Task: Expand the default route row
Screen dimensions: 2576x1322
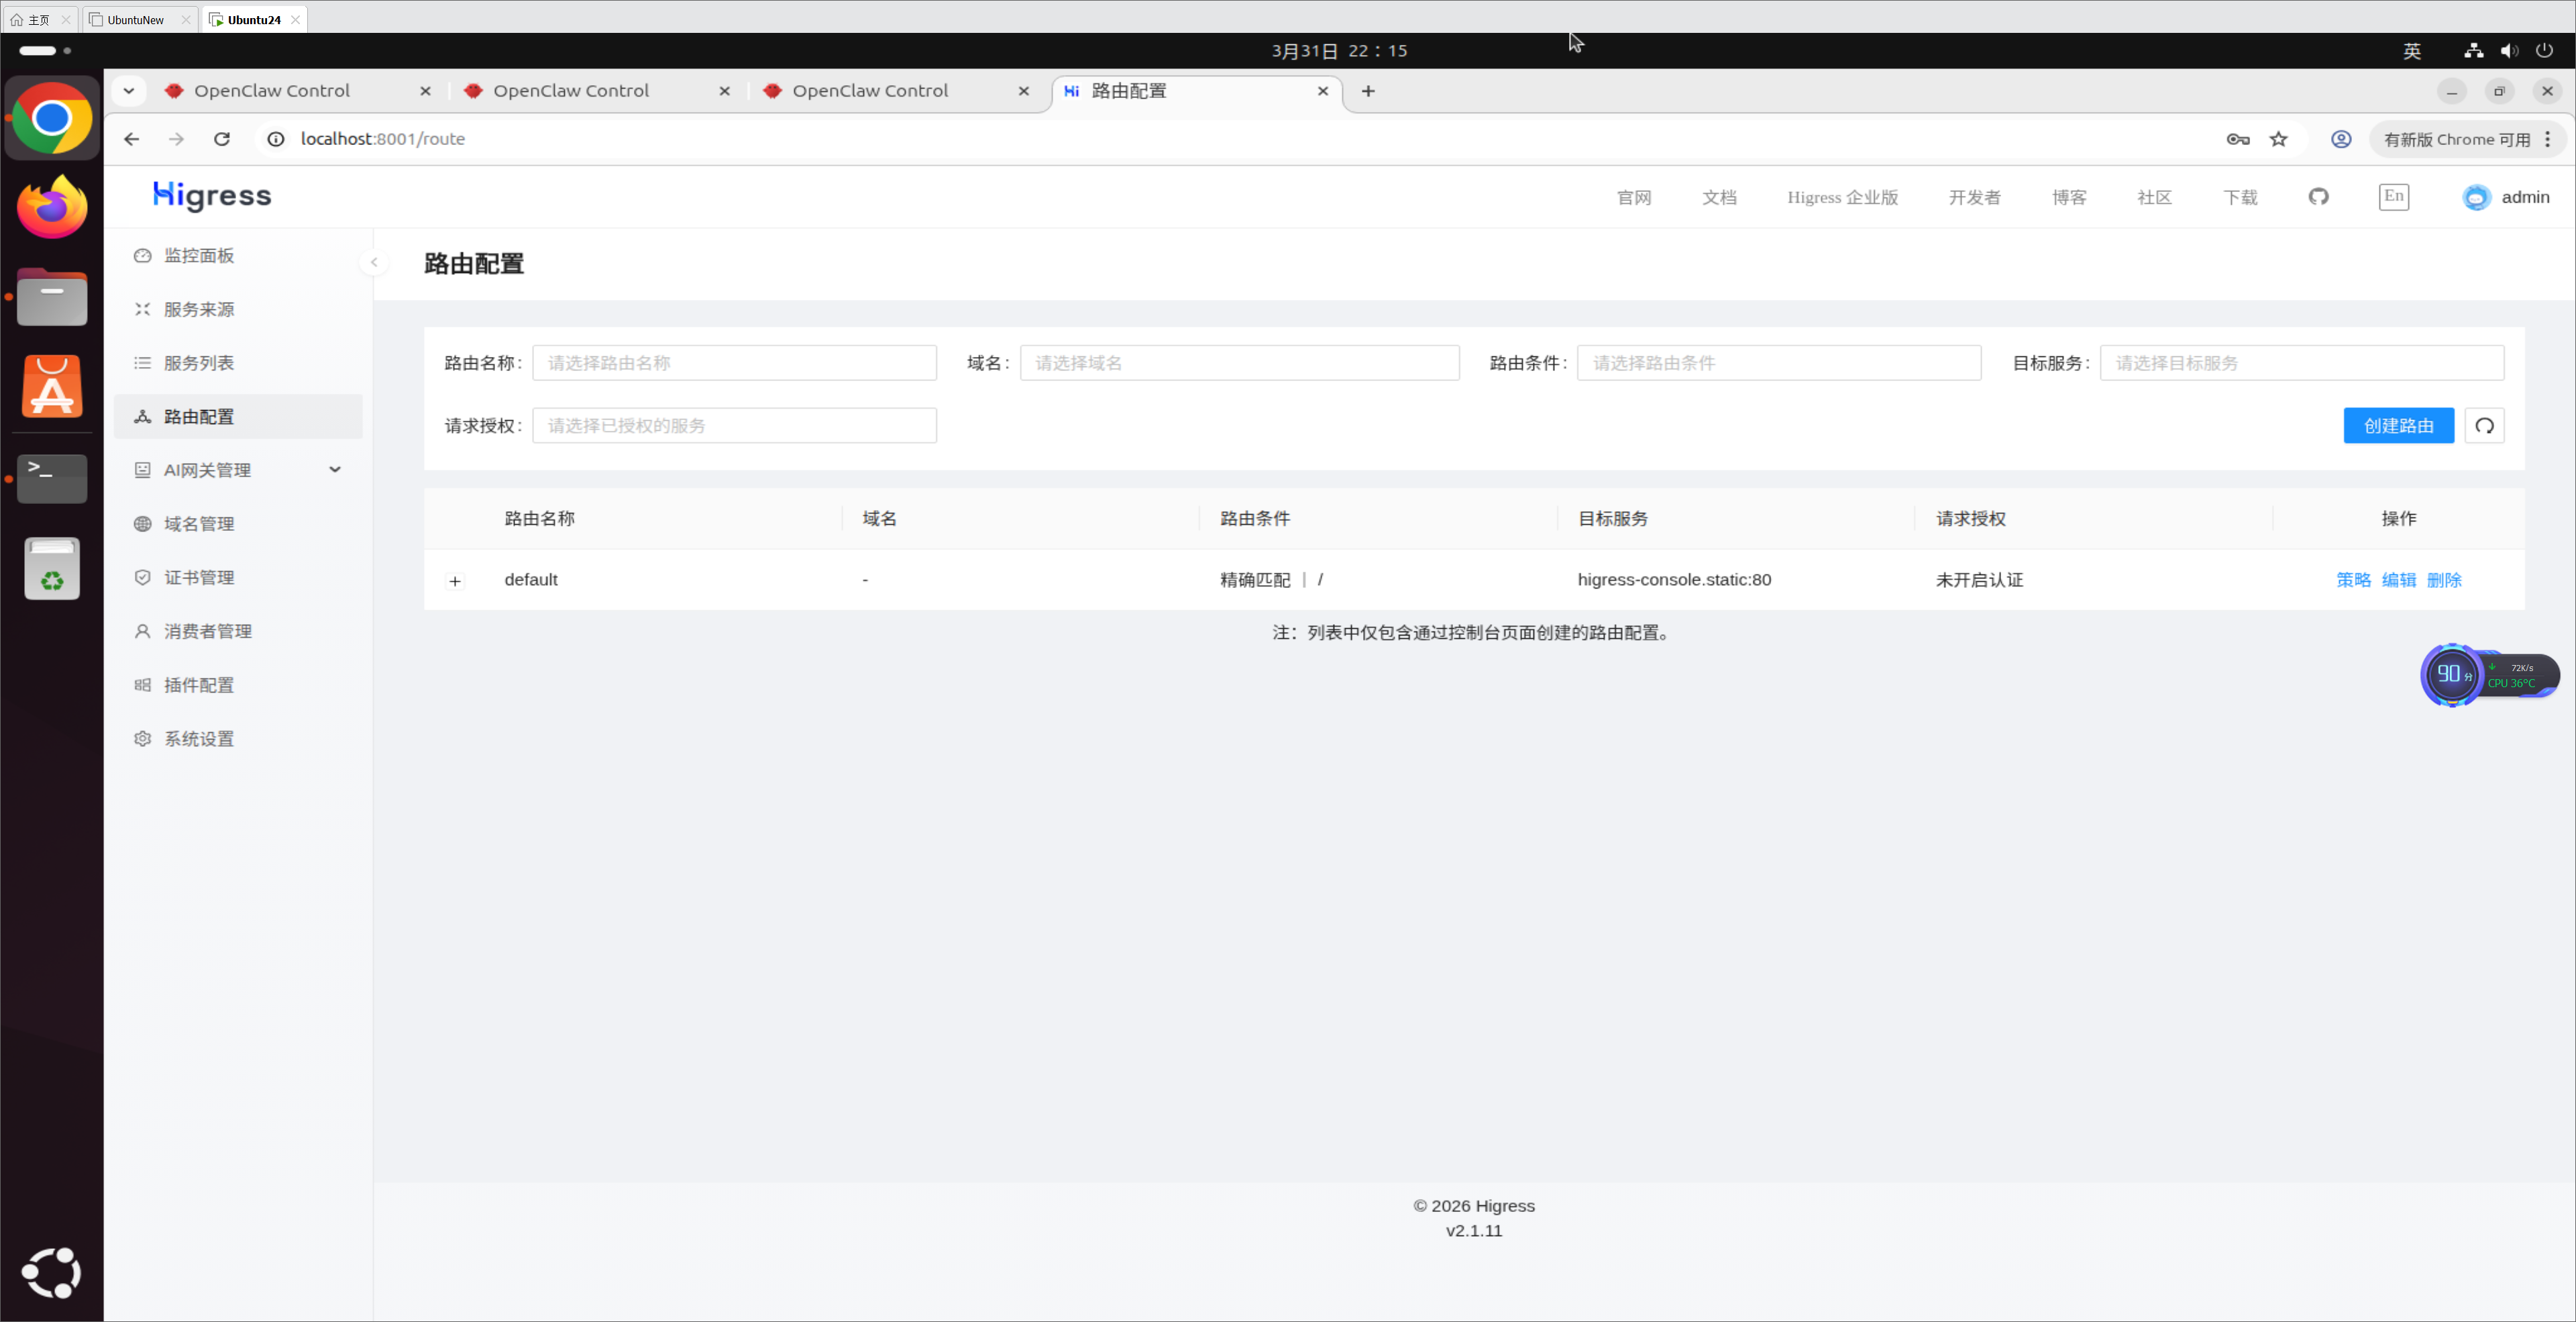Action: [455, 581]
